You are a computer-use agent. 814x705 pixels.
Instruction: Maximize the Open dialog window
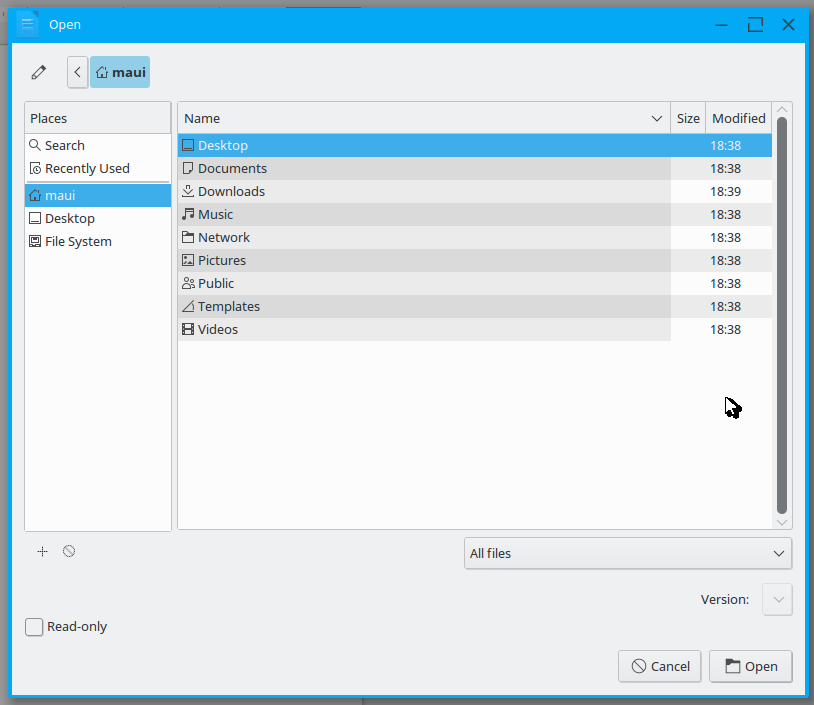(x=755, y=24)
